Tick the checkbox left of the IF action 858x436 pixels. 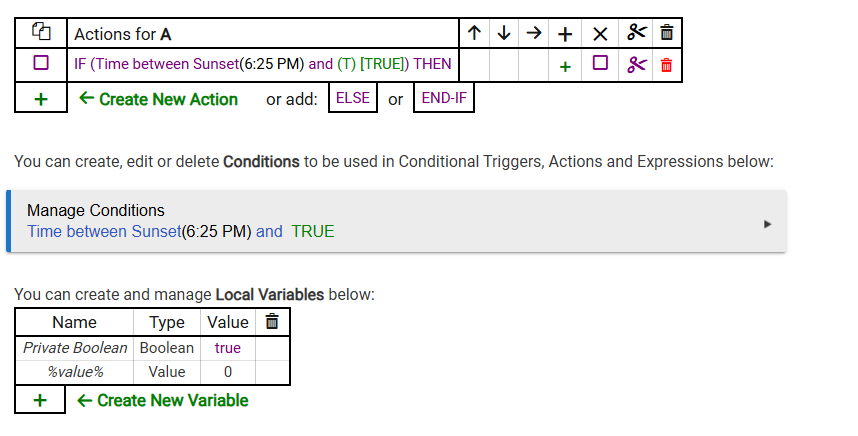[x=41, y=63]
